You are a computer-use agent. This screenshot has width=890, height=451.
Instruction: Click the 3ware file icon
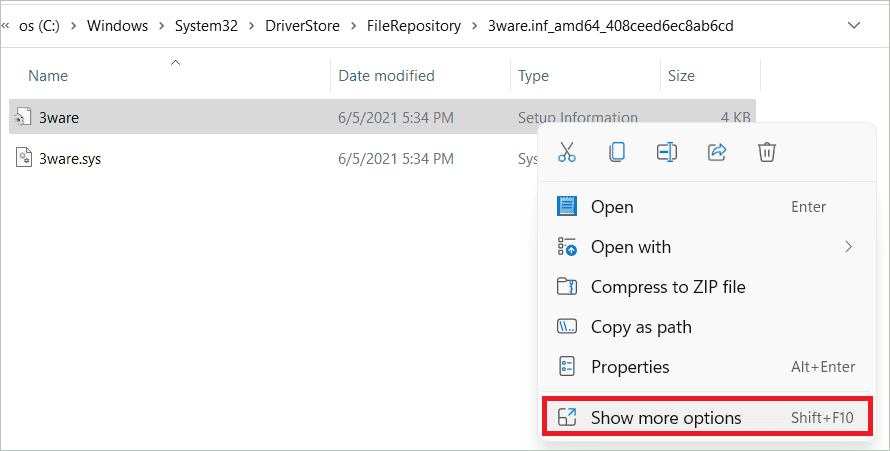(23, 117)
